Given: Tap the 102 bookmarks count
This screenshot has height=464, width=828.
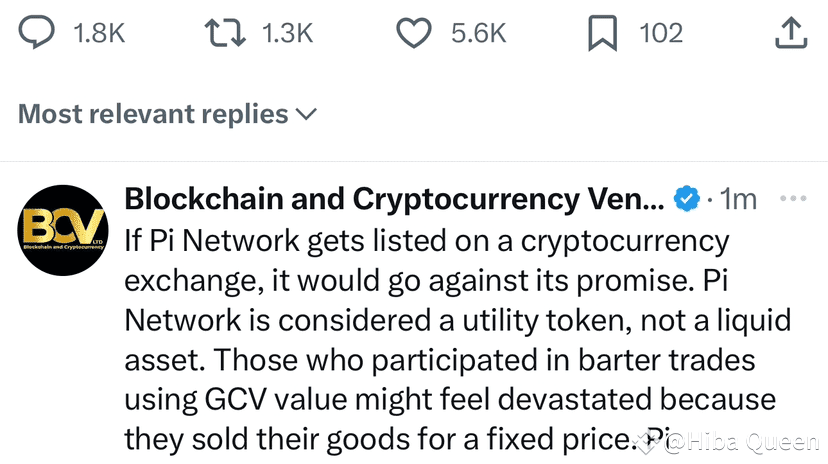Looking at the screenshot, I should click(660, 34).
